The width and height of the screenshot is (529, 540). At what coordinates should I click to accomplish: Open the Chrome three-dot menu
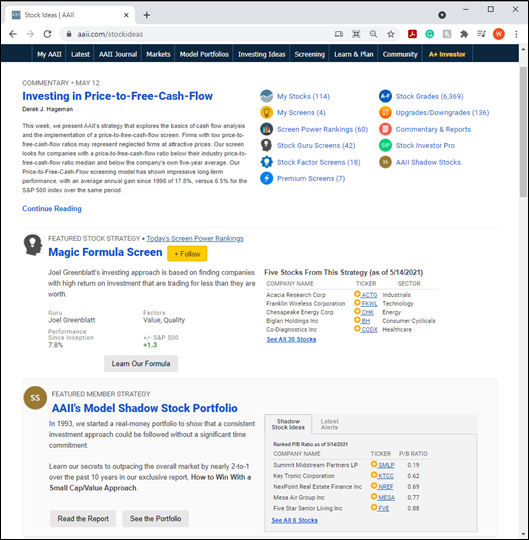[516, 34]
